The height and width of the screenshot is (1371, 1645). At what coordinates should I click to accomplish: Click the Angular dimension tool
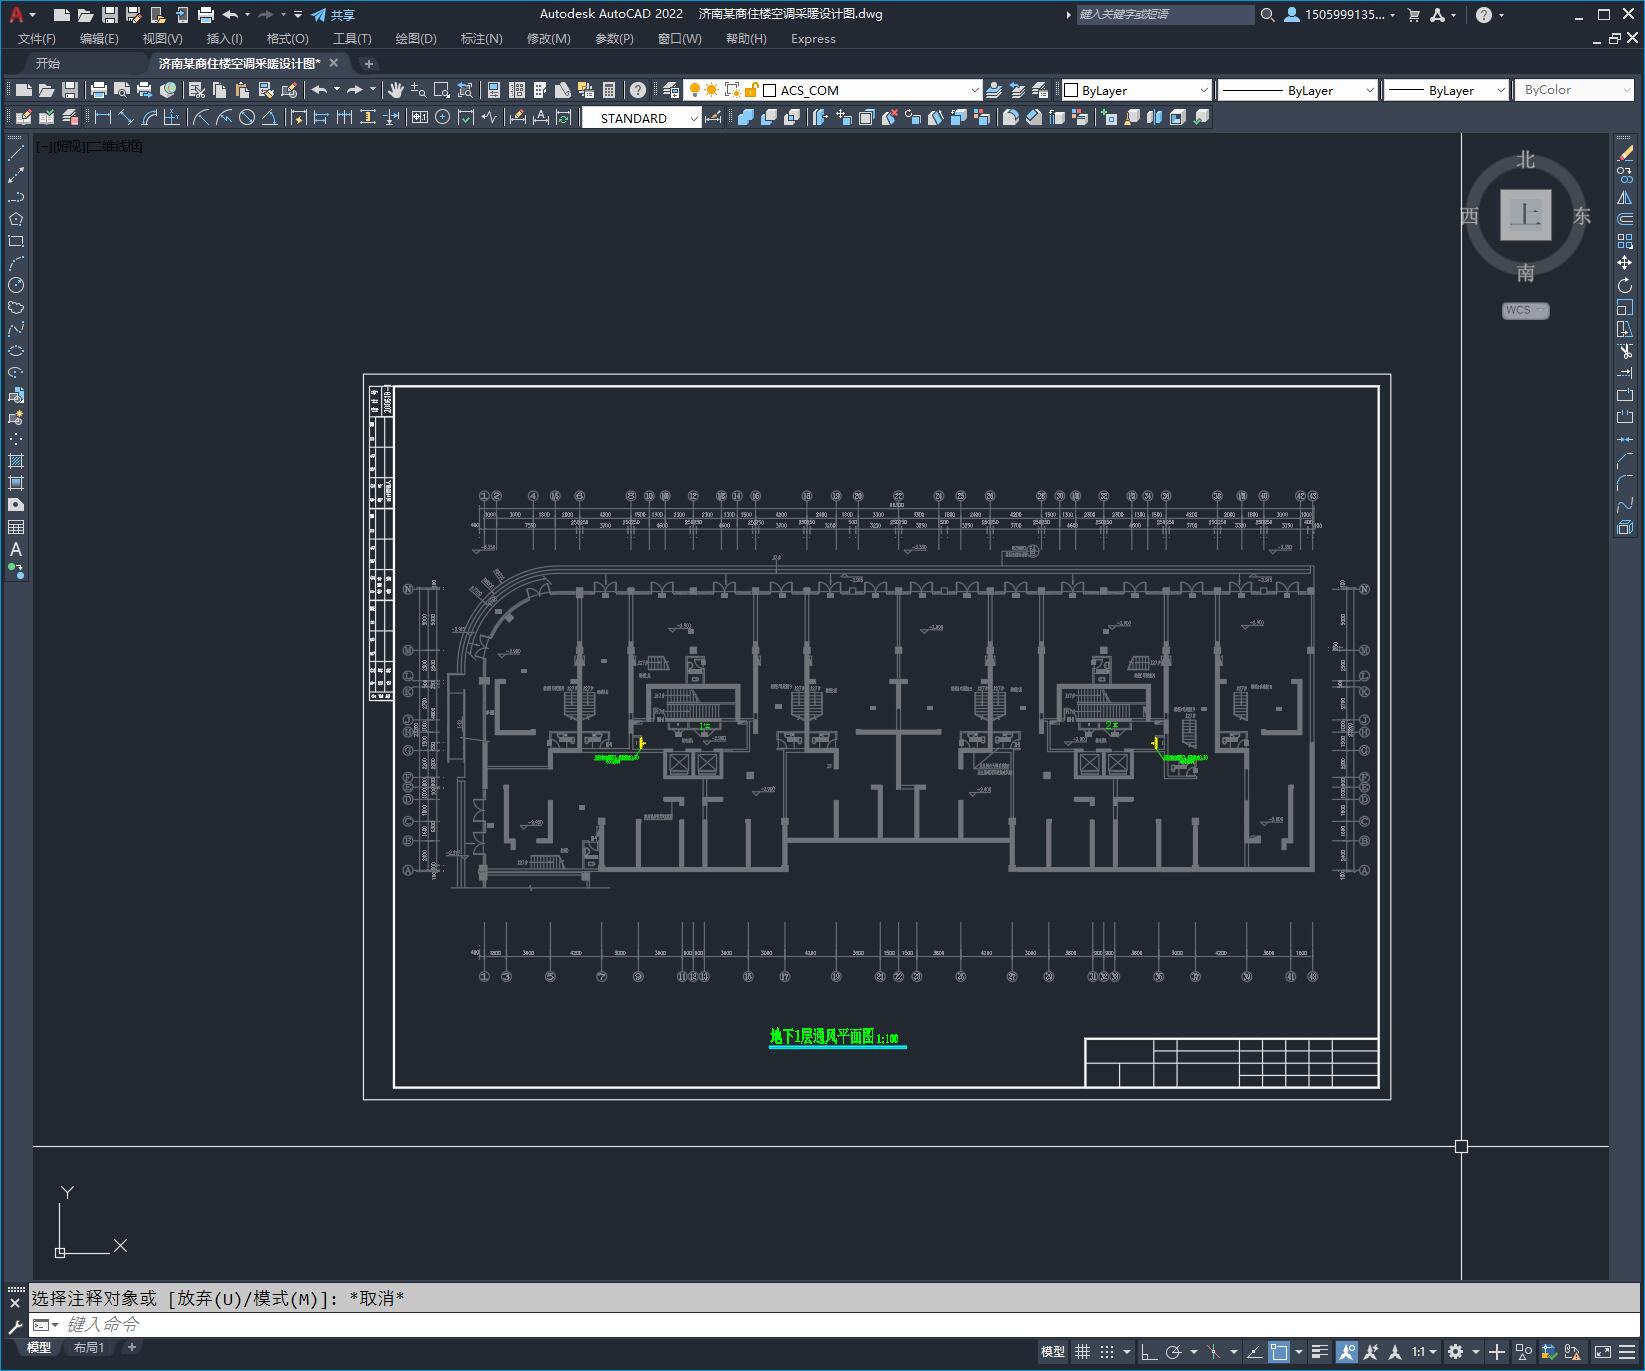point(269,117)
